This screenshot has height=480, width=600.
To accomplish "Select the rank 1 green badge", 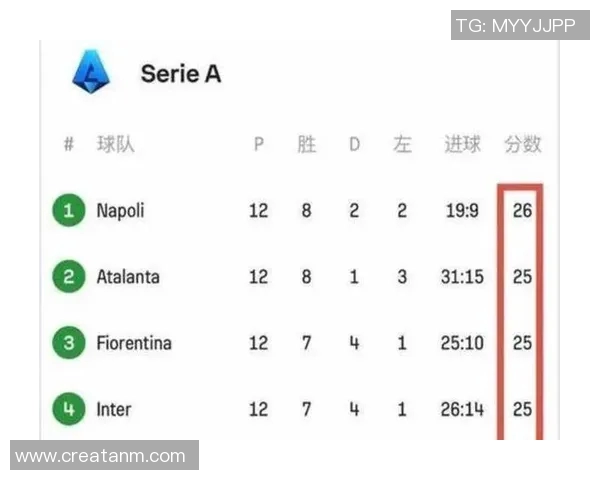I will pyautogui.click(x=68, y=211).
